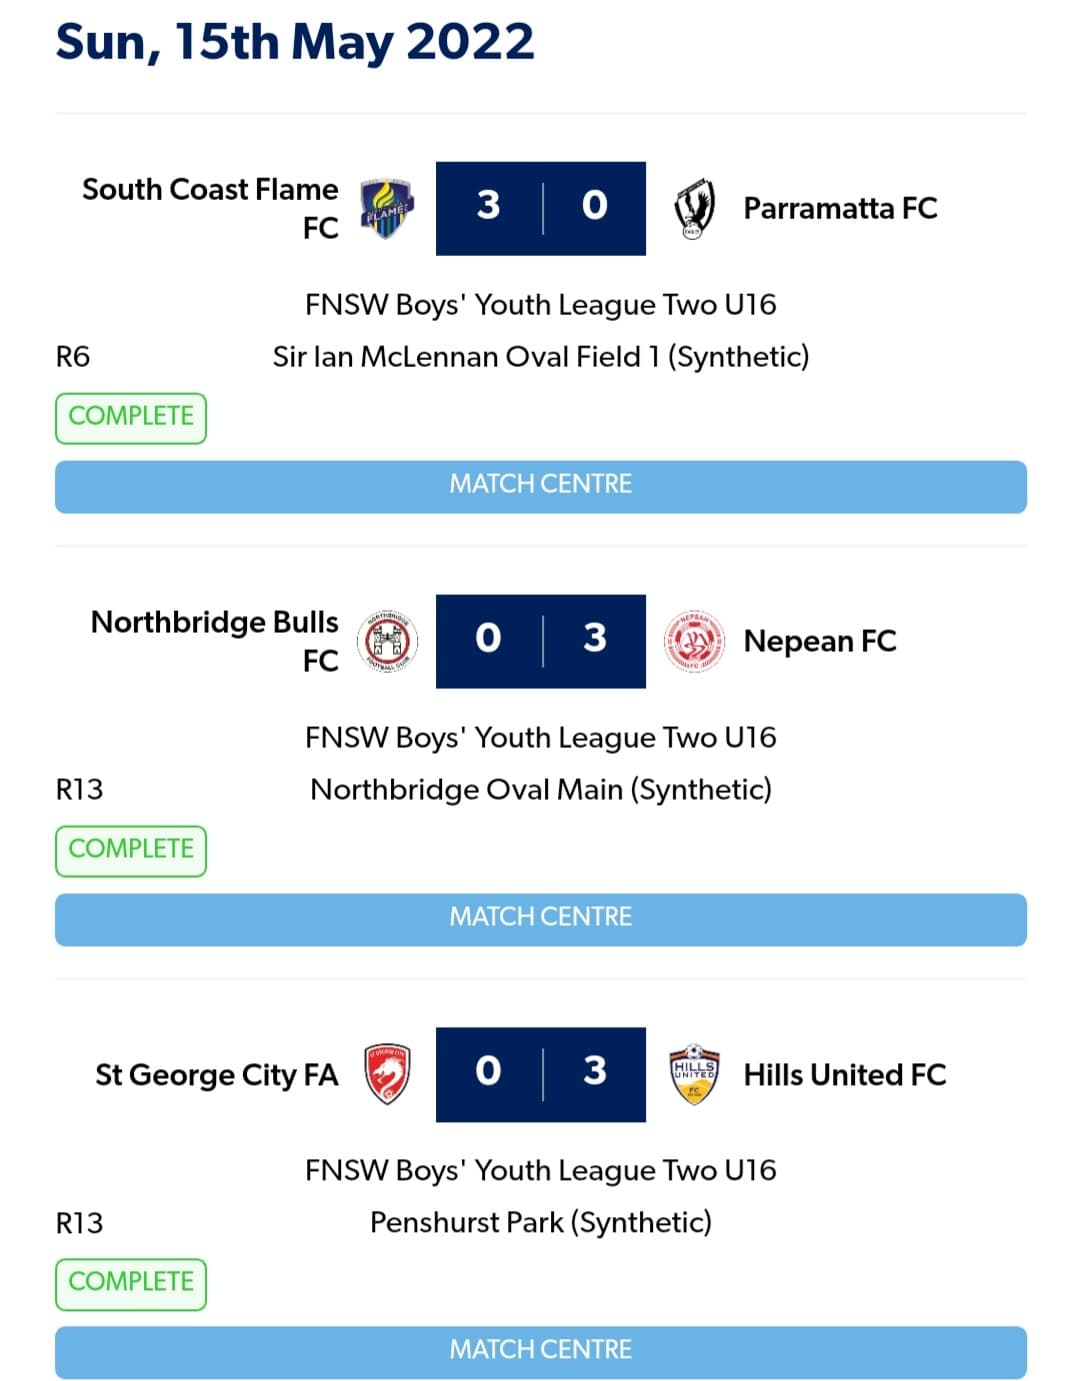Select the Parramatta FC team name
This screenshot has width=1074, height=1381.
click(841, 209)
